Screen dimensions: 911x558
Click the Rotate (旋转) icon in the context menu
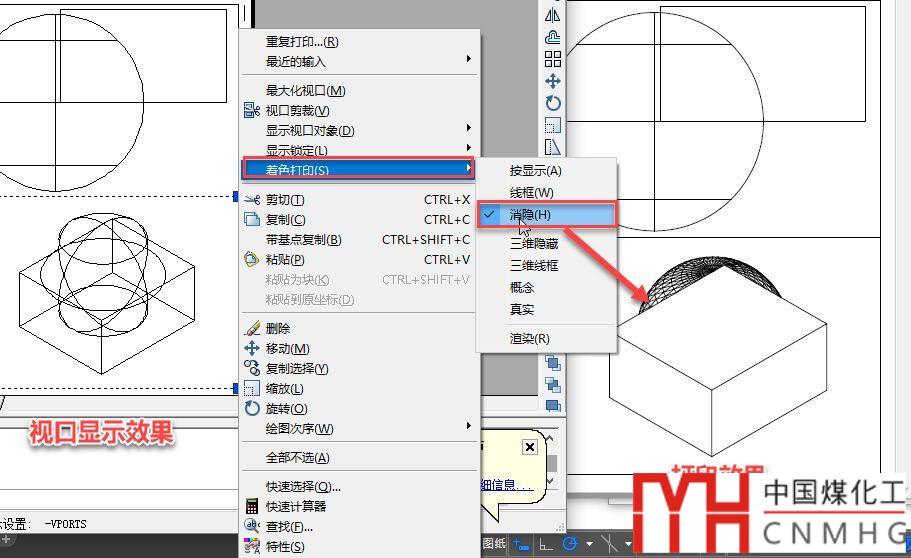pyautogui.click(x=252, y=408)
